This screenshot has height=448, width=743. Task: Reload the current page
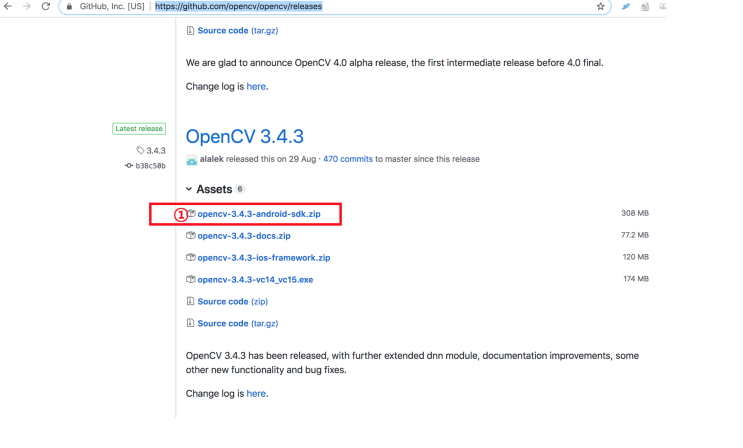45,7
